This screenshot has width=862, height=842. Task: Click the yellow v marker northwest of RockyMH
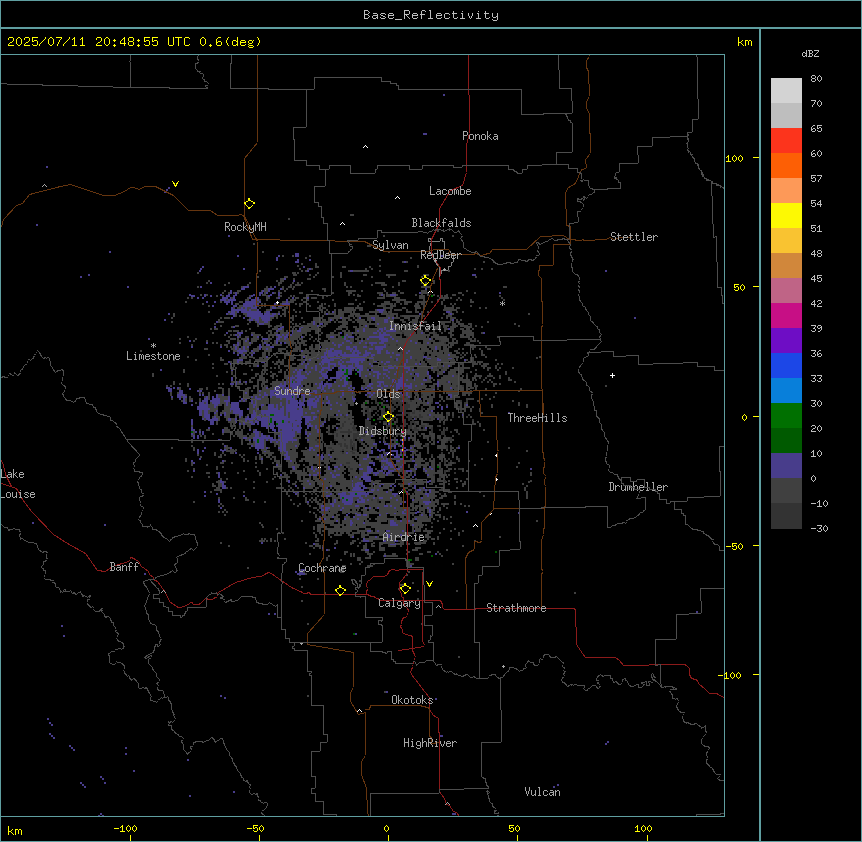[x=175, y=184]
